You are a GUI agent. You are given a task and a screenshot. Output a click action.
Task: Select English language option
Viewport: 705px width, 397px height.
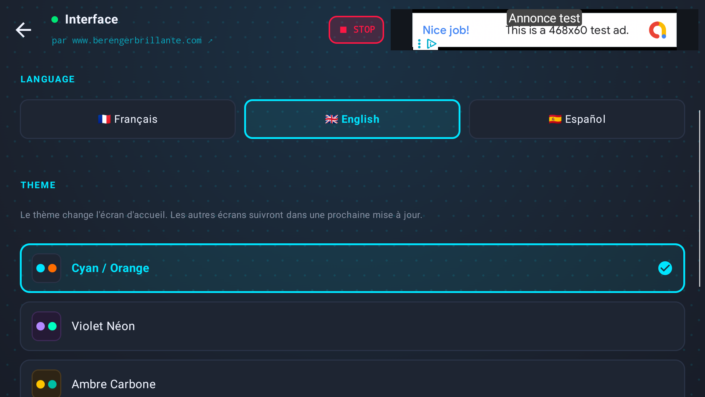352,119
